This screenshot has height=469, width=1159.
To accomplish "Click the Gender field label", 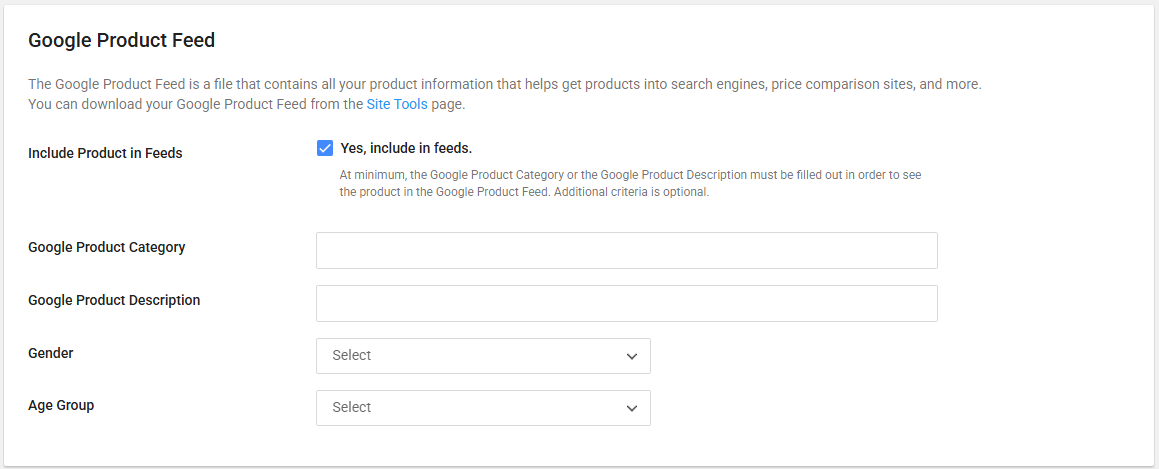I will [x=51, y=353].
